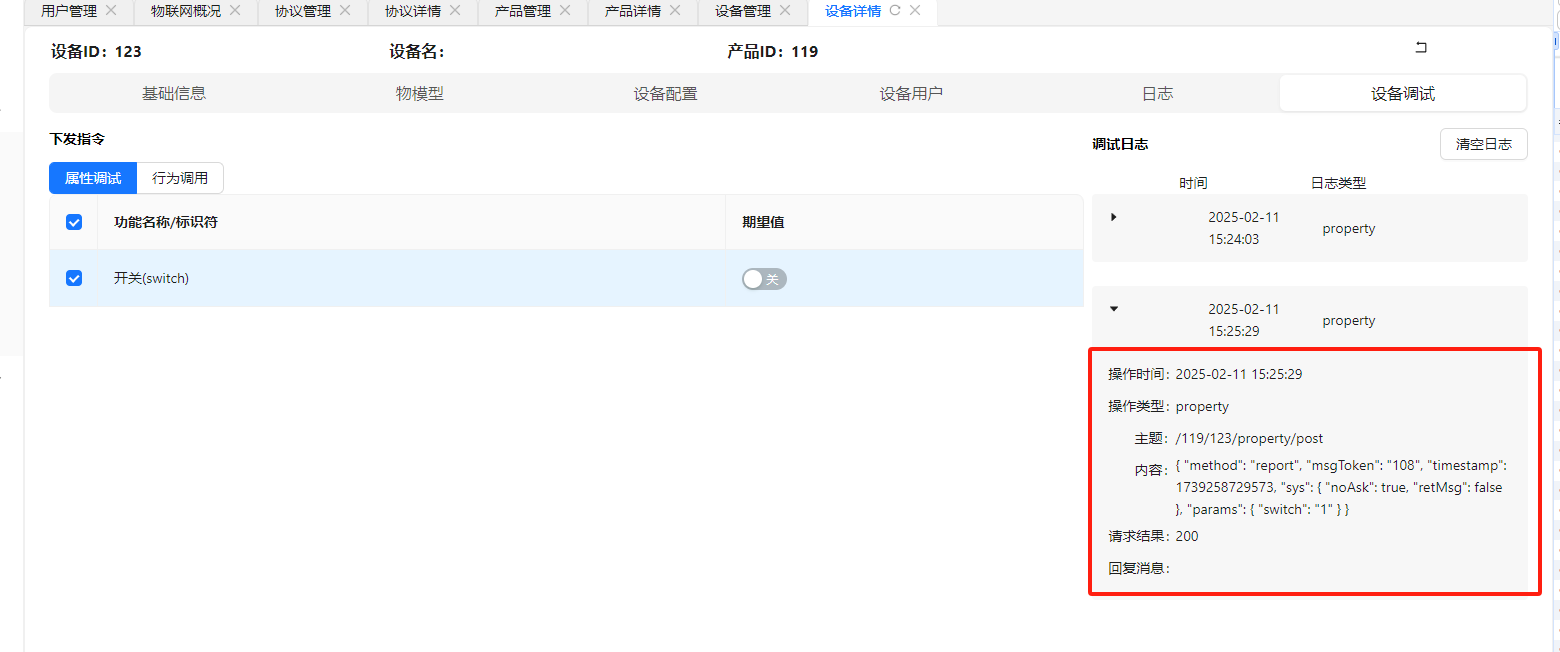Image resolution: width=1560 pixels, height=652 pixels.
Task: Click the X icon on 协议详情 tab
Action: pos(455,11)
